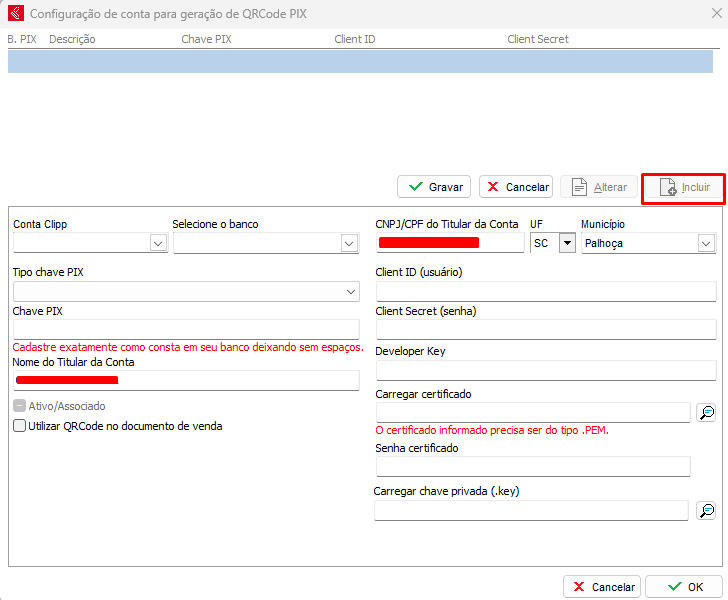Click into the Developer Key field
The image size is (728, 600).
545,370
